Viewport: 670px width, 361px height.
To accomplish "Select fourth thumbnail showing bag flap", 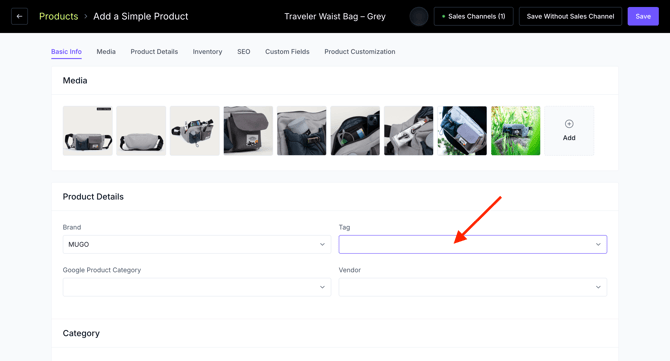I will pos(248,131).
